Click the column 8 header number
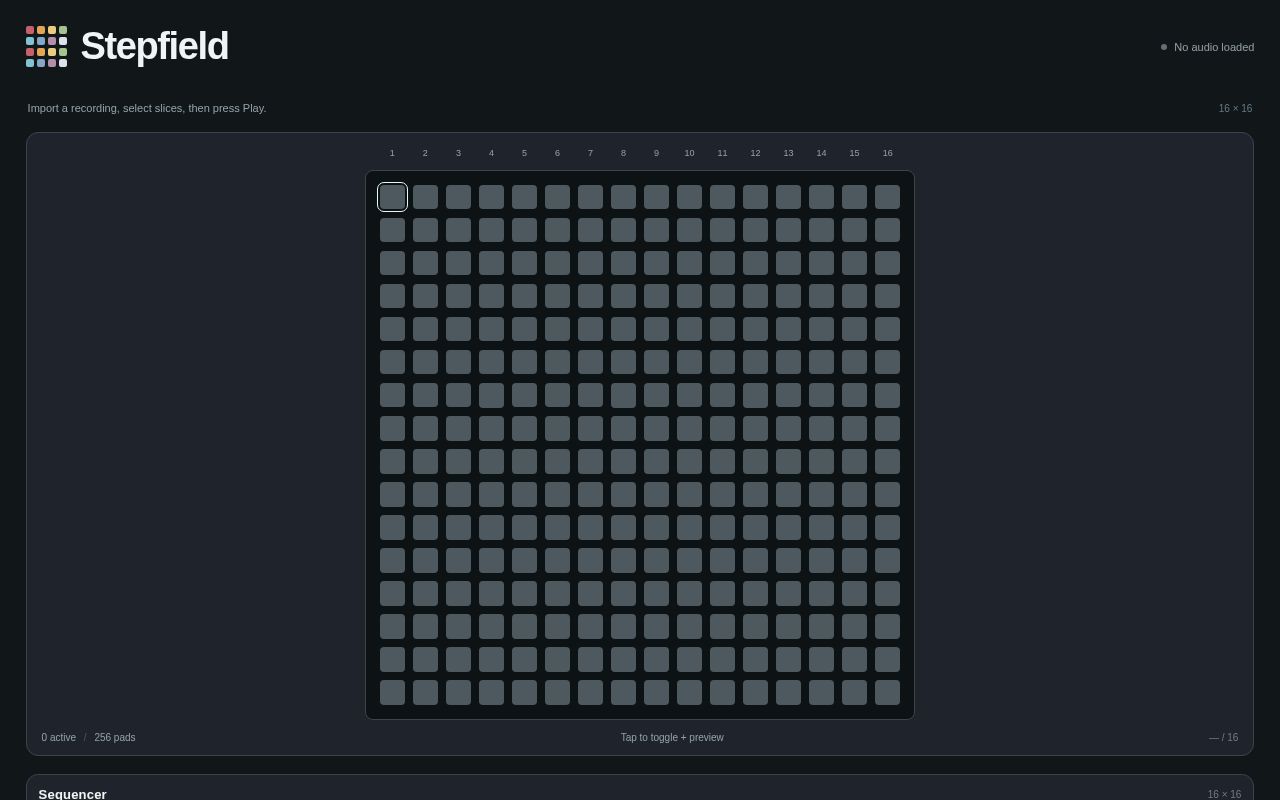 pyautogui.click(x=623, y=153)
